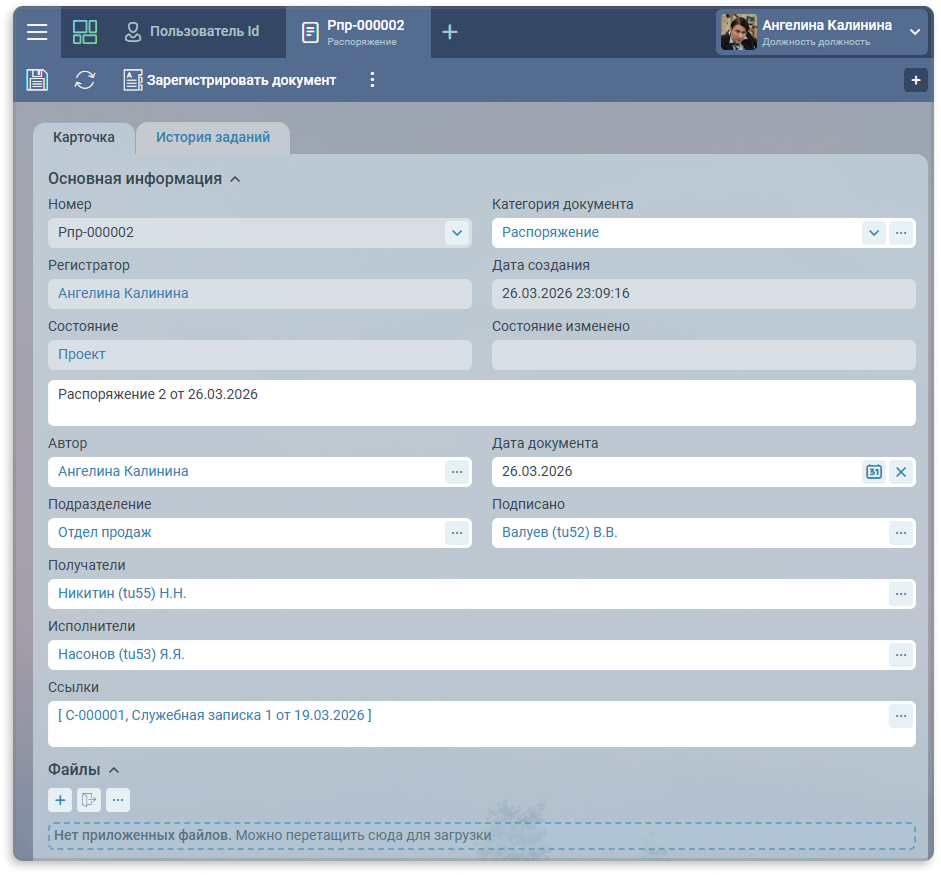
Task: Open the Пользователь Id tab
Action: point(192,32)
